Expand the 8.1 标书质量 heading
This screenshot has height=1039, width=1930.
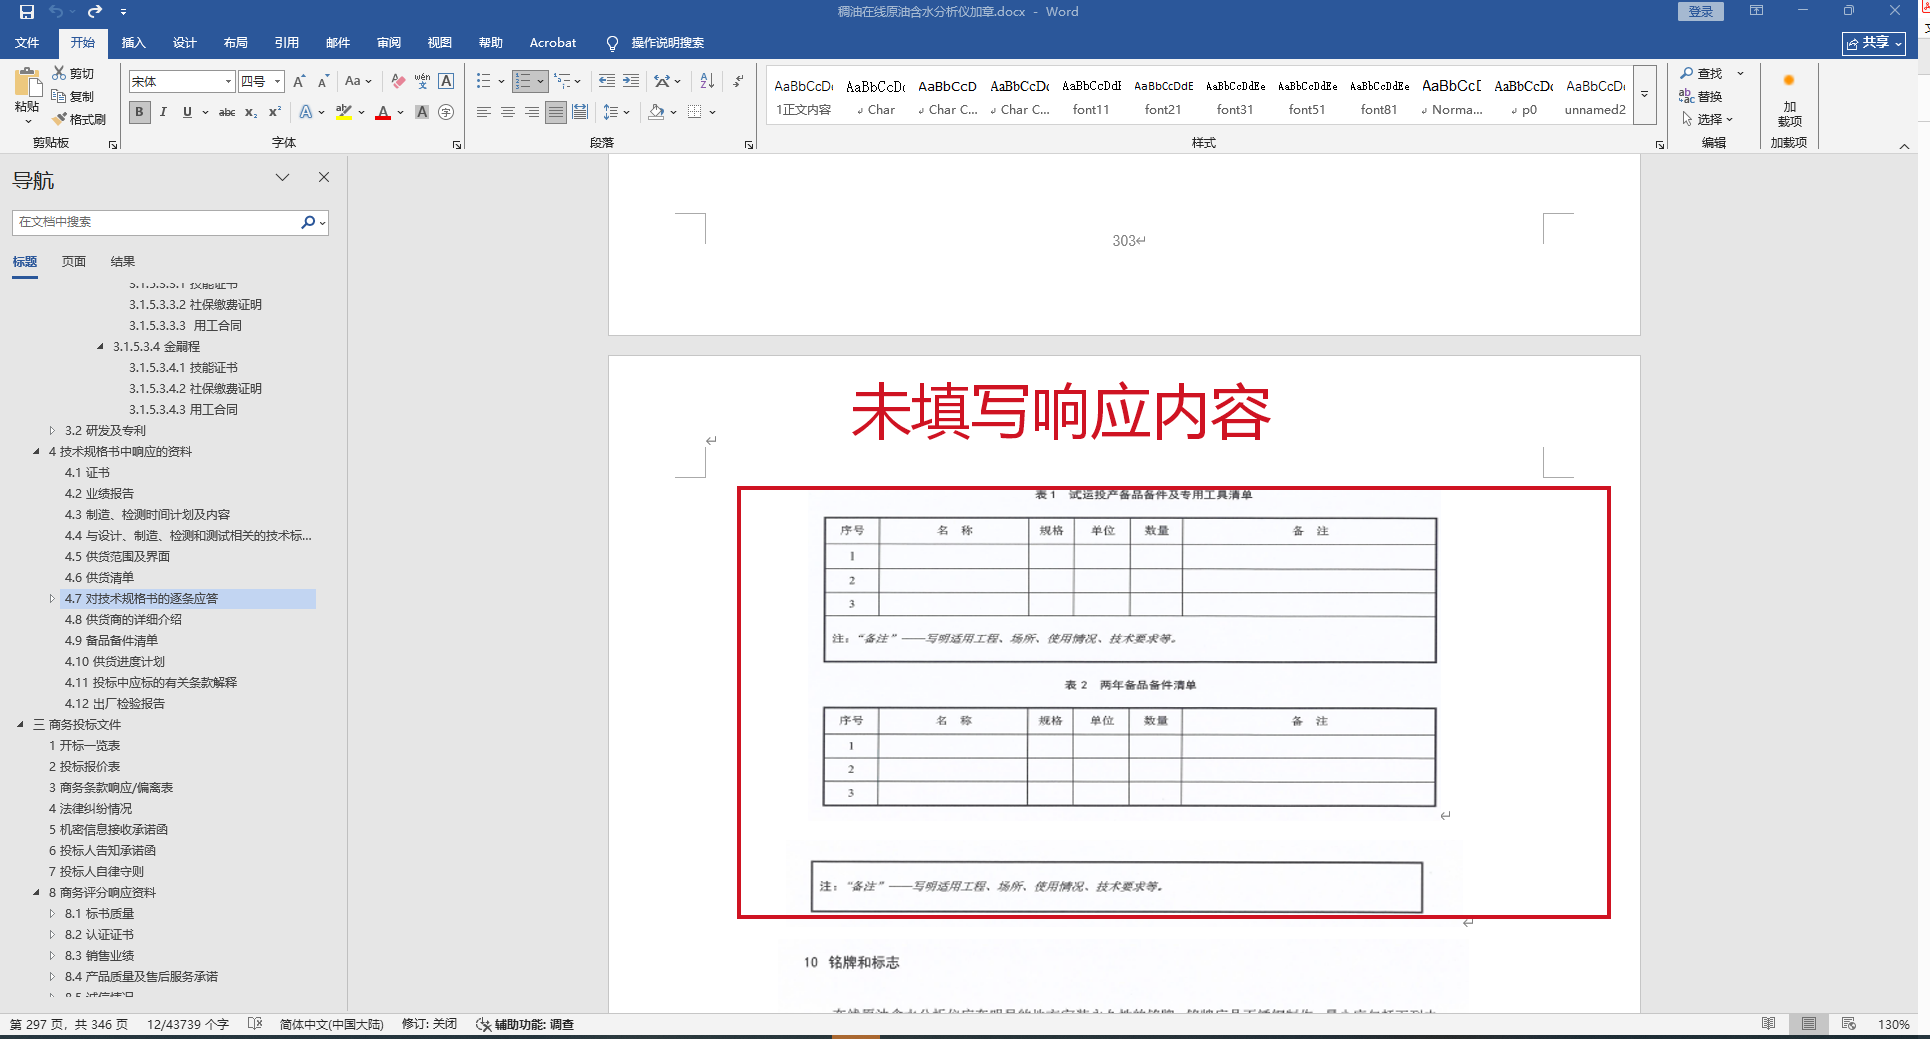[x=52, y=914]
